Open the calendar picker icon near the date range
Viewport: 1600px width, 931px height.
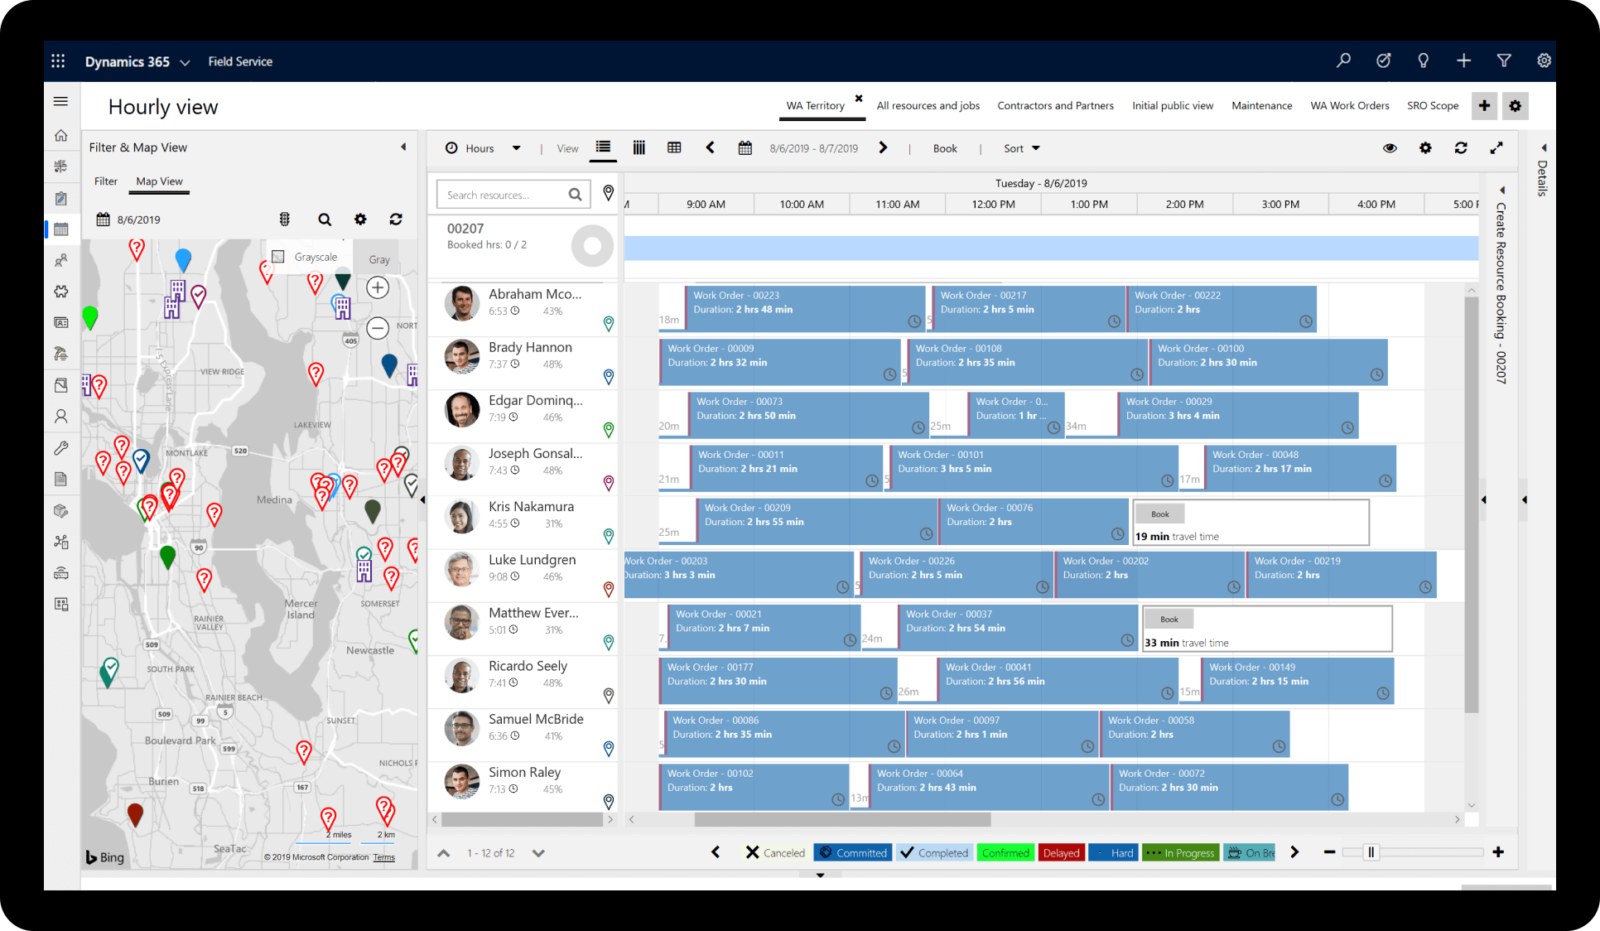(744, 147)
